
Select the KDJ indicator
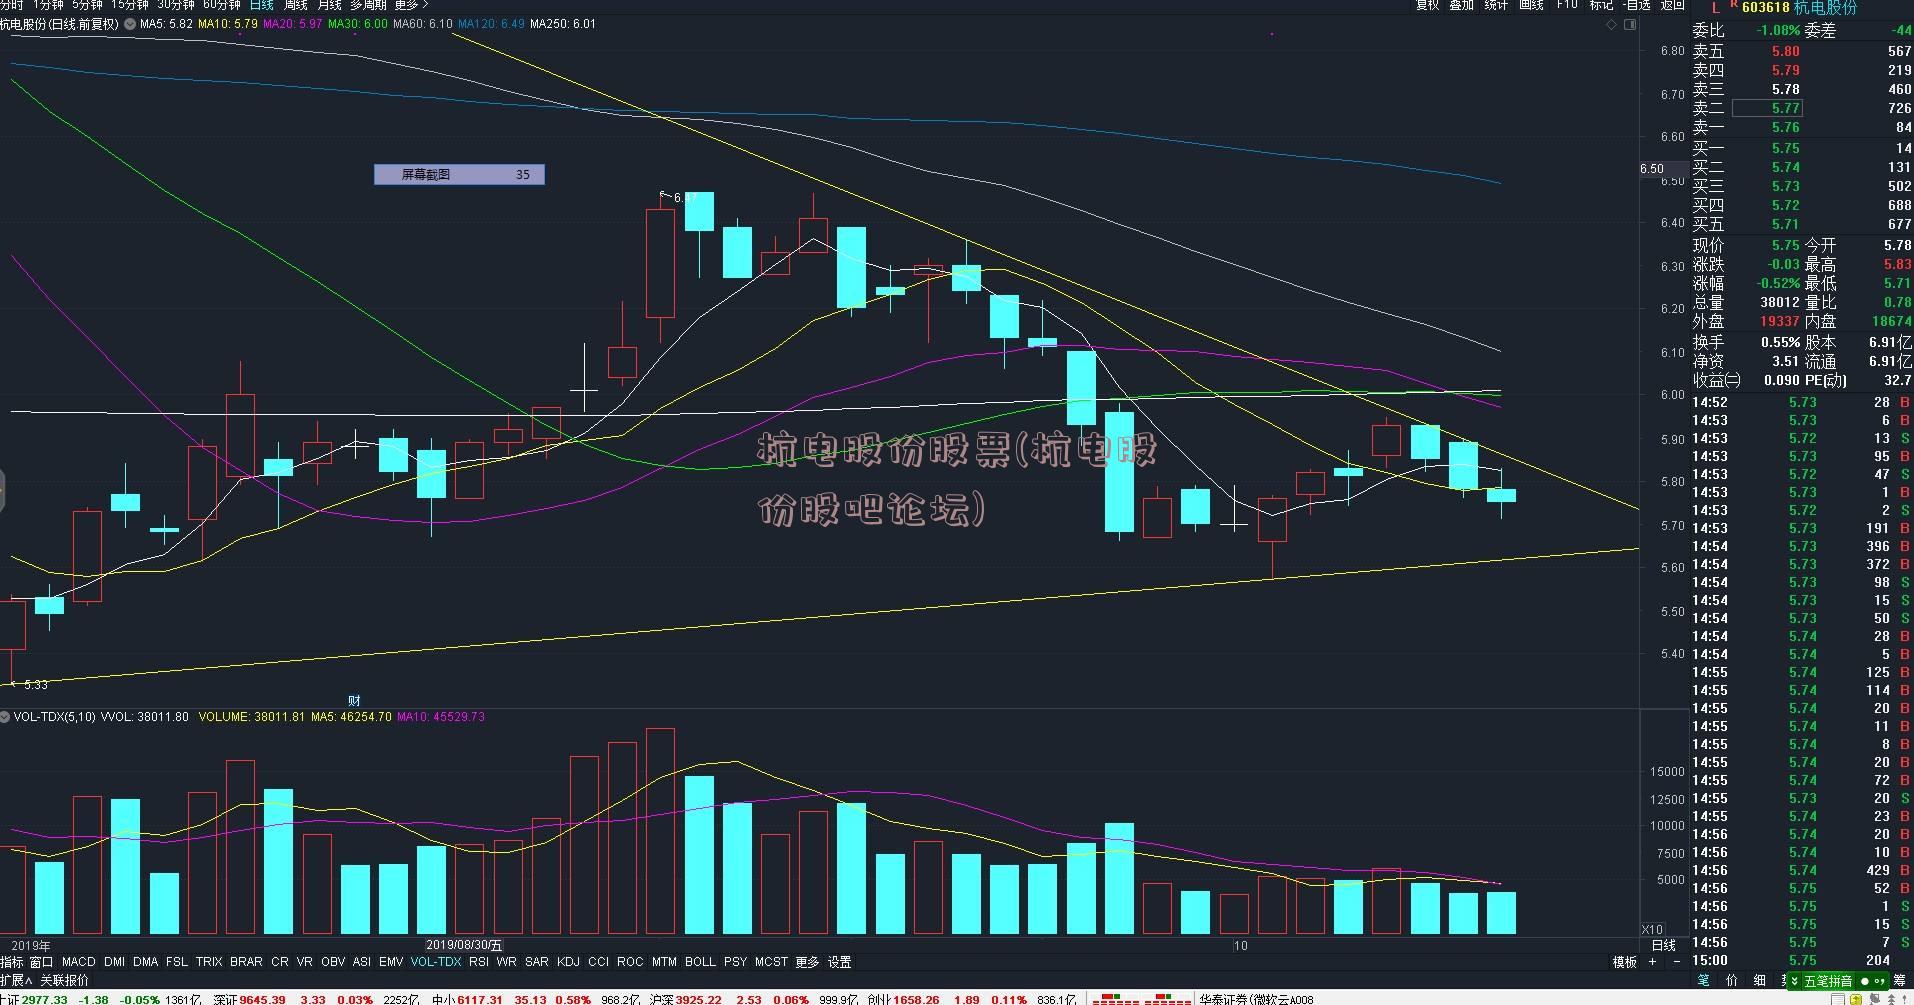[x=568, y=962]
